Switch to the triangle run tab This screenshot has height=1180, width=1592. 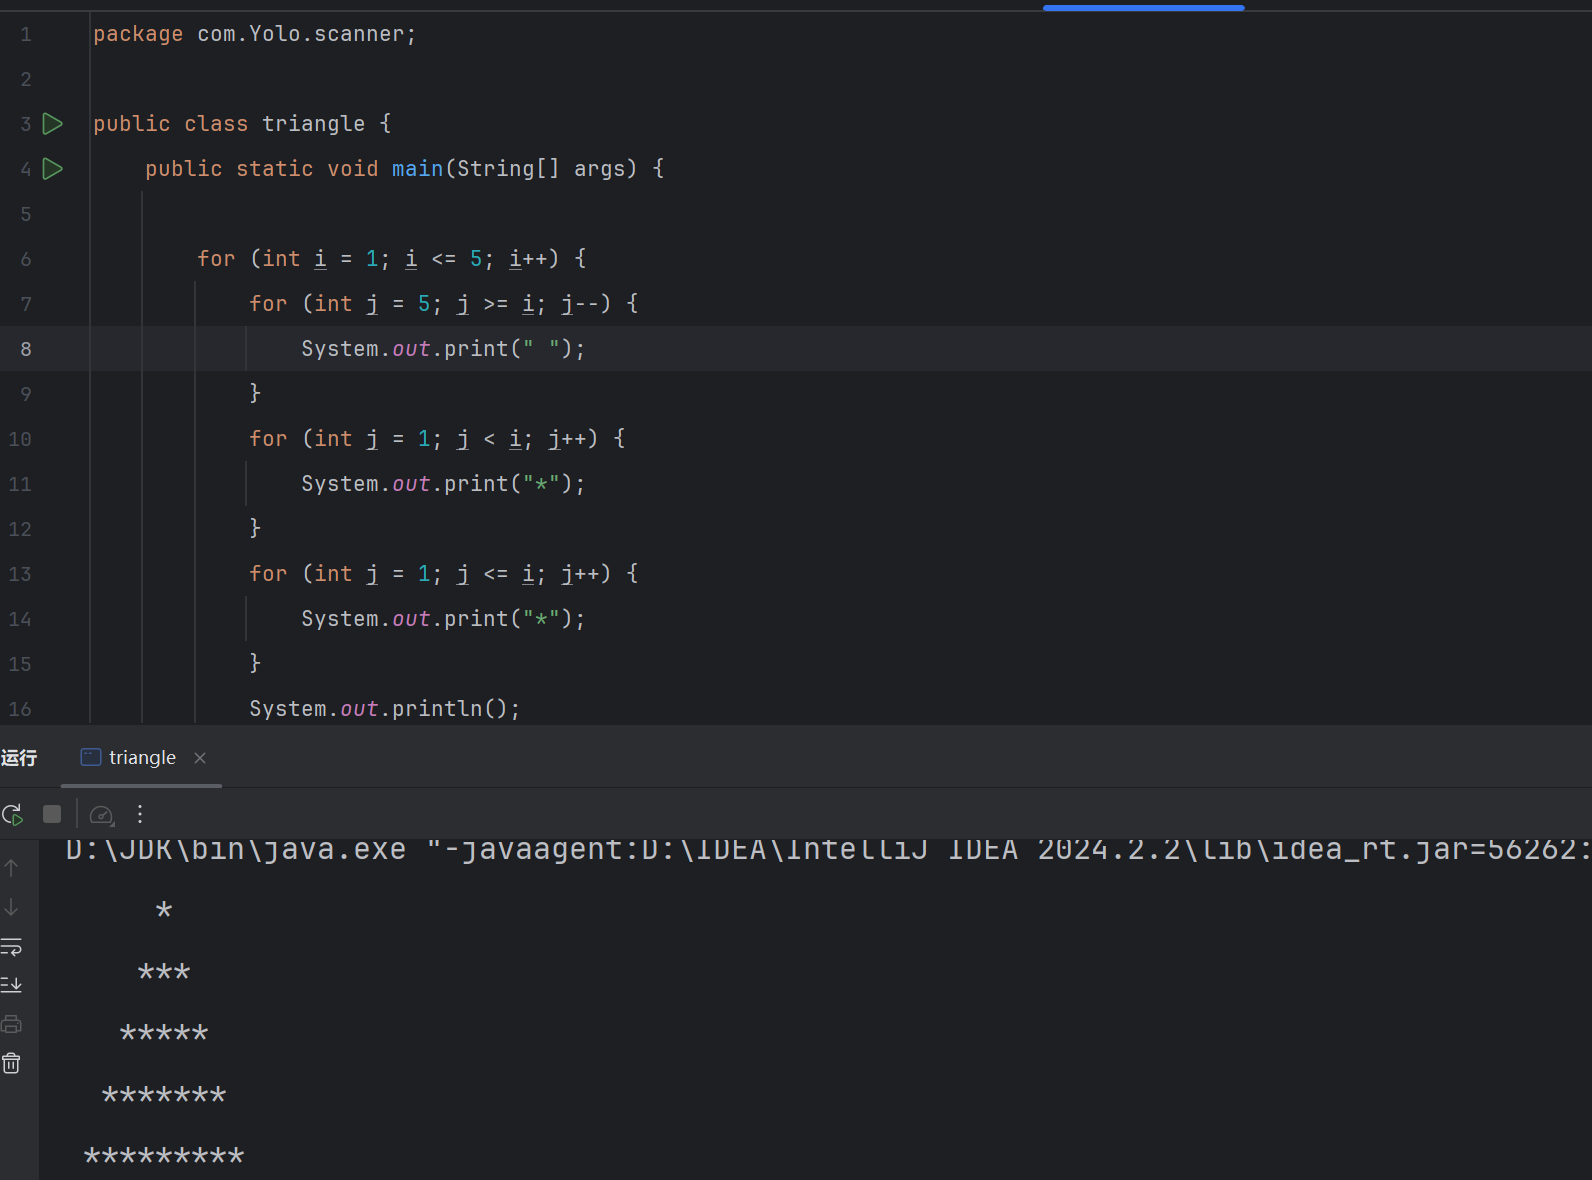142,758
